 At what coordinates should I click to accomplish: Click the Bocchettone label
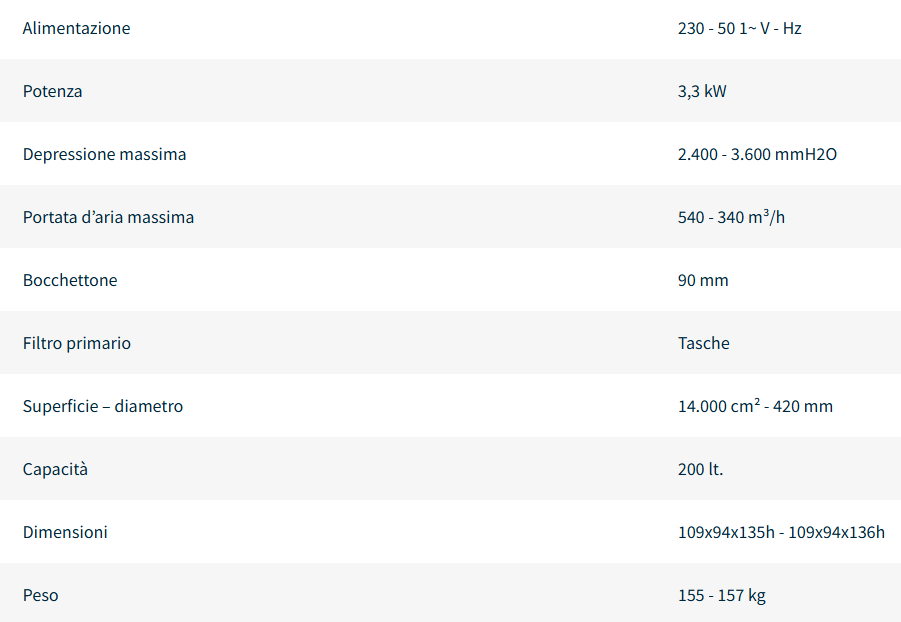pos(70,280)
